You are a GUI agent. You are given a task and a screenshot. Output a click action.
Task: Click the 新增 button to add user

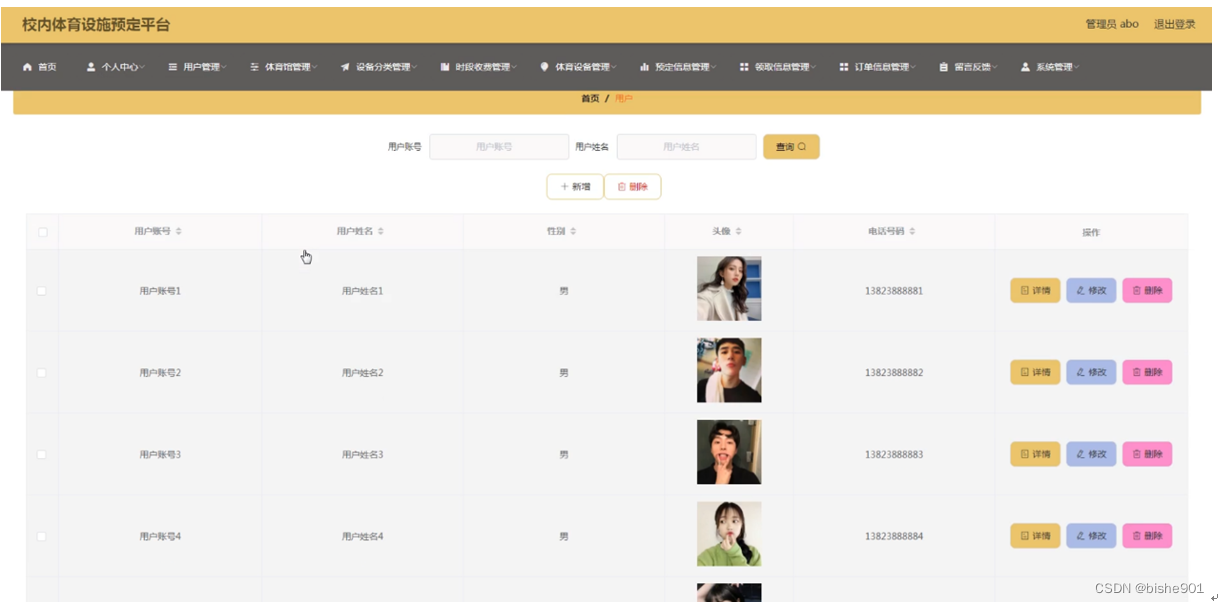click(575, 187)
